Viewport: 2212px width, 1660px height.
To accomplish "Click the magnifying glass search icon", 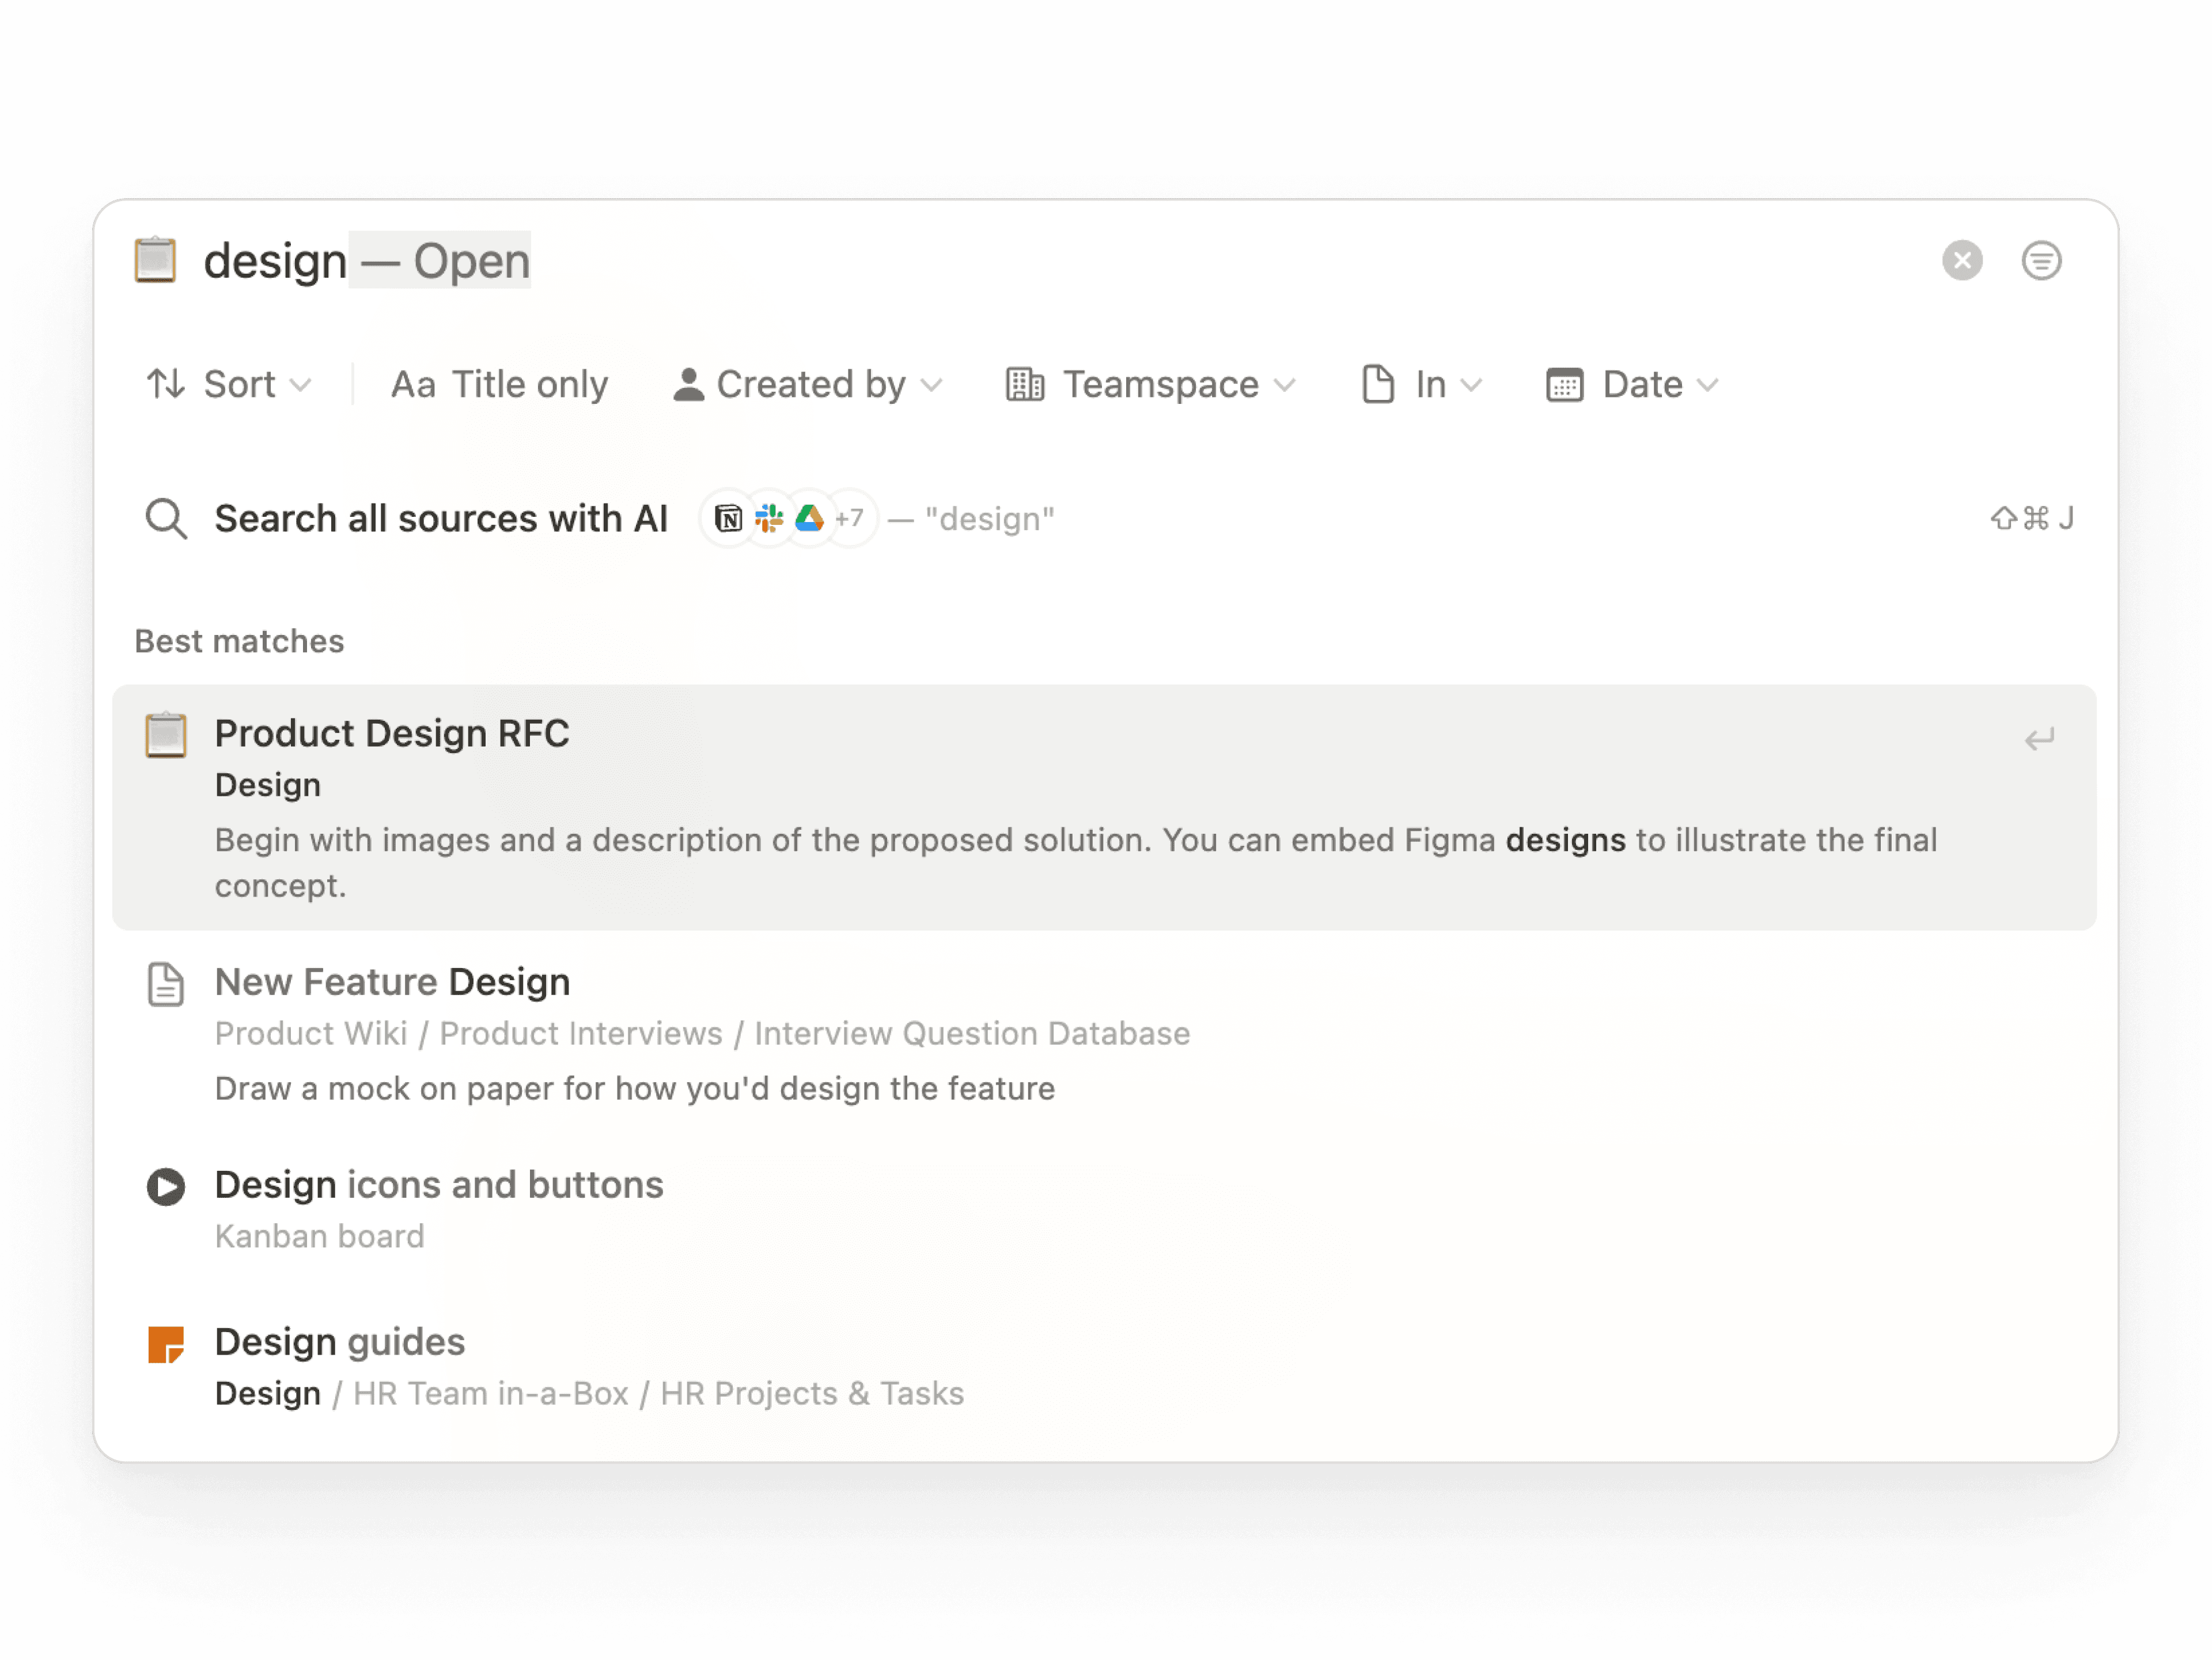I will click(166, 519).
